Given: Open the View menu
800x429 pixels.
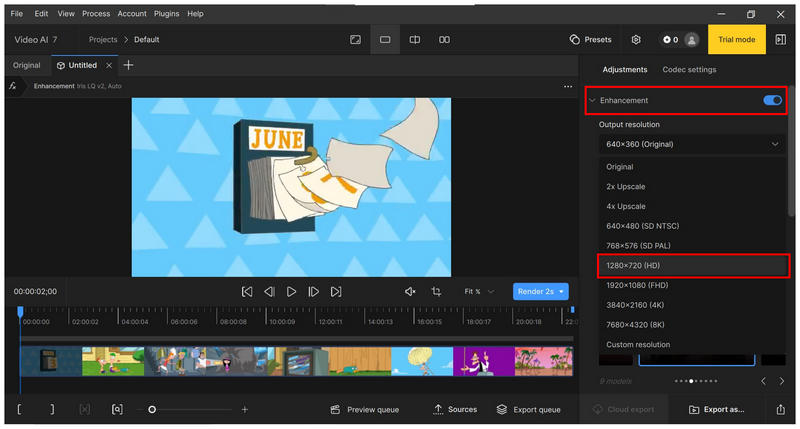Looking at the screenshot, I should point(66,14).
